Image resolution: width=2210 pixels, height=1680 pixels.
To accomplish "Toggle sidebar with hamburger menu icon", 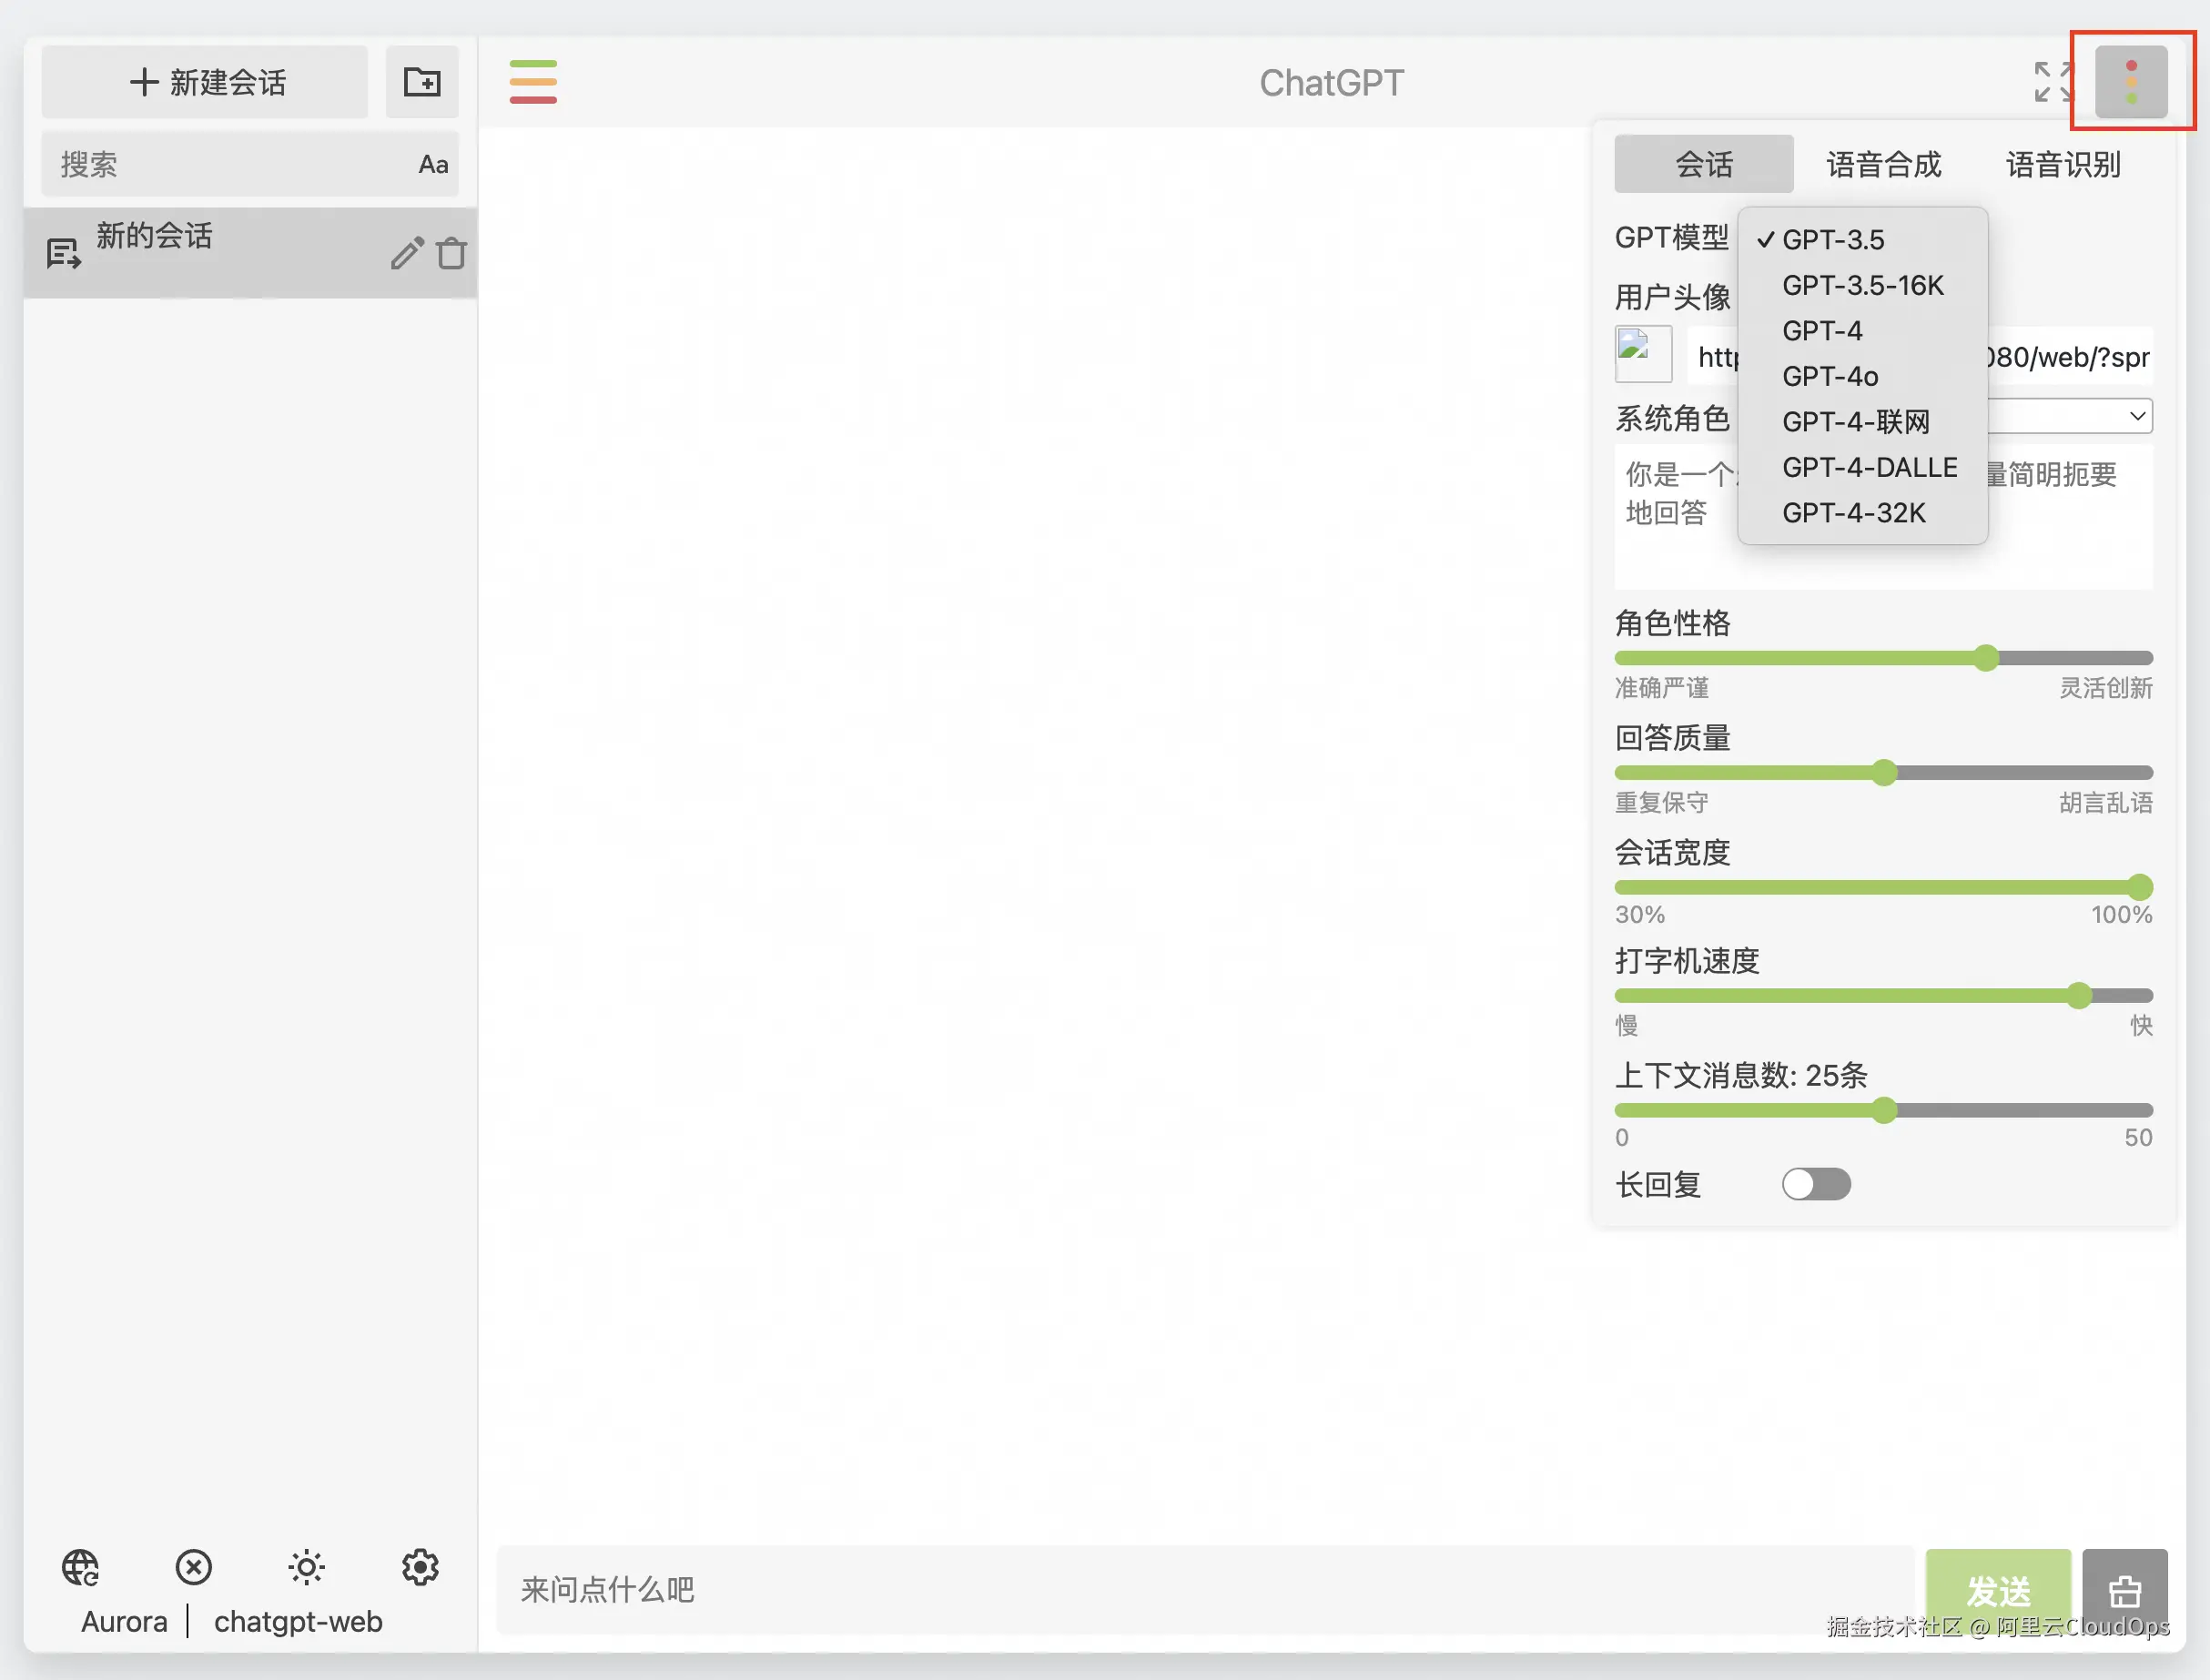I will tap(533, 82).
